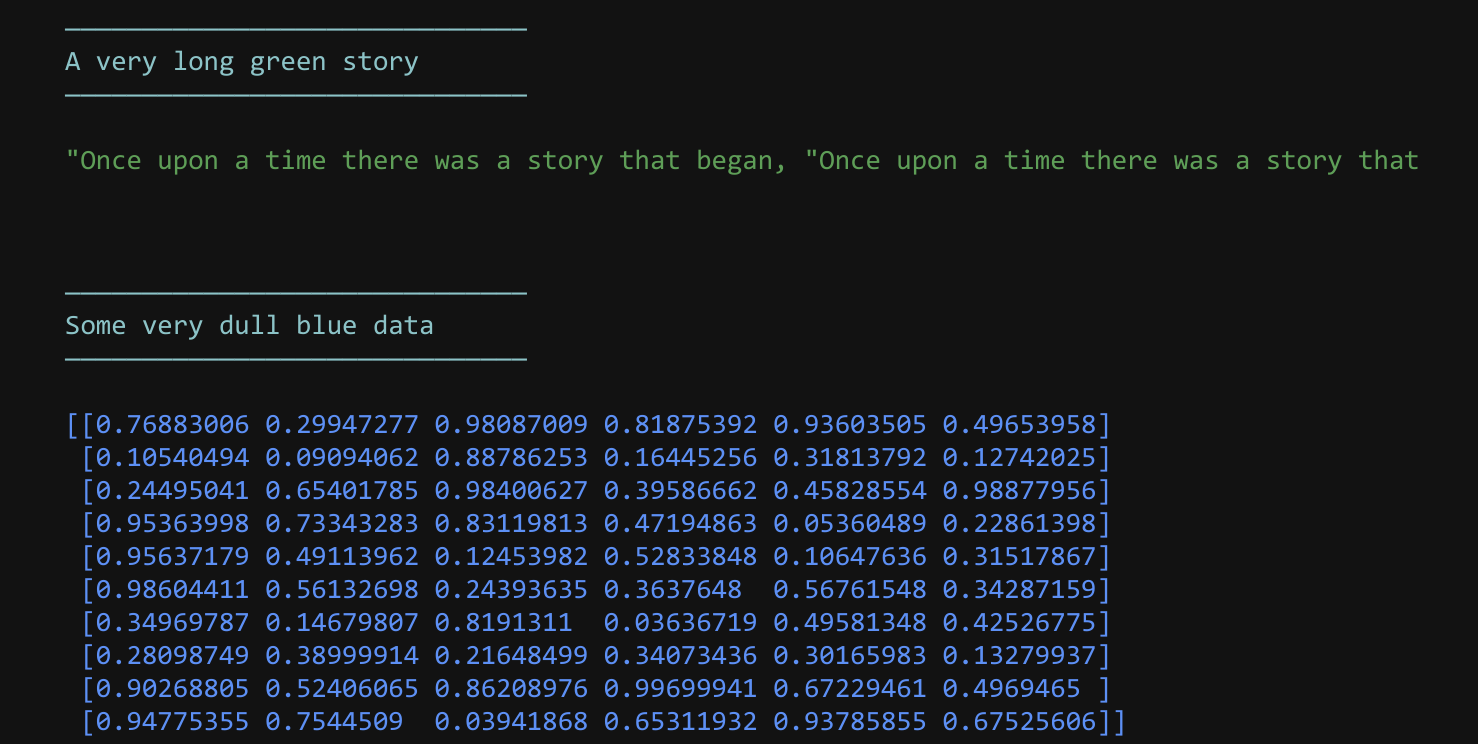The width and height of the screenshot is (1478, 744).
Task: Click the word 'began' in the story
Action: (734, 161)
